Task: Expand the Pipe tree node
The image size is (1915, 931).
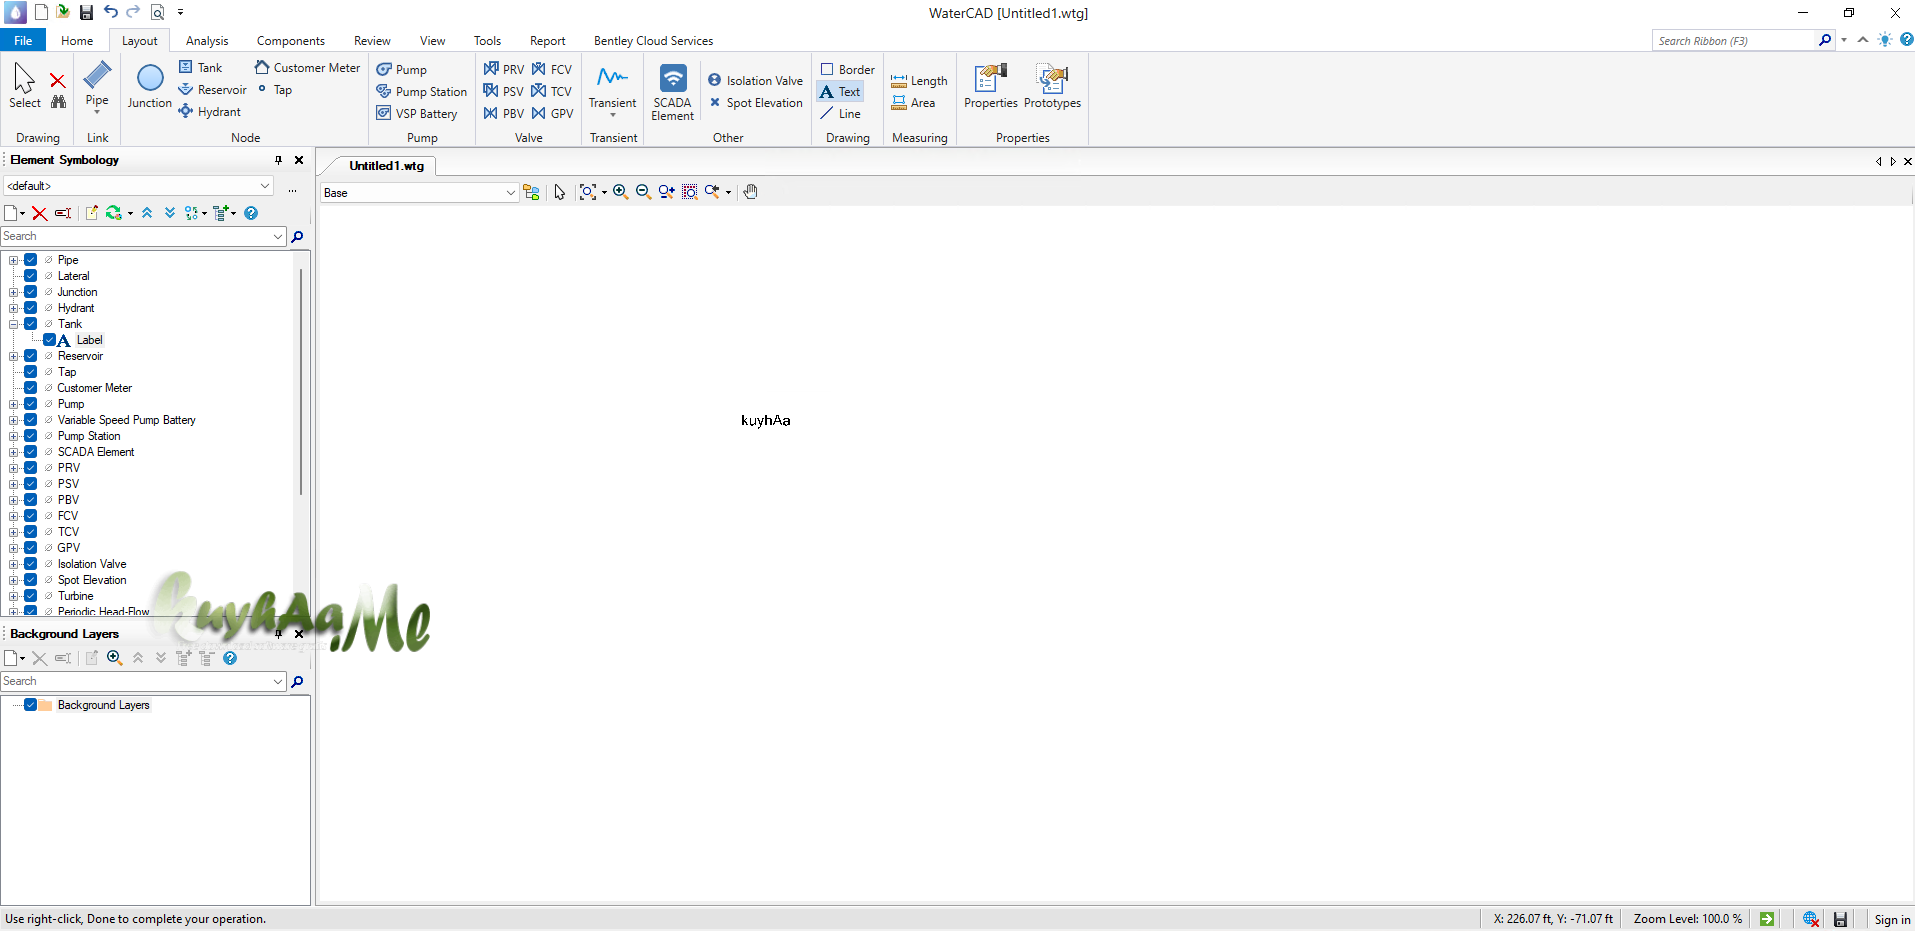Action: click(x=14, y=260)
